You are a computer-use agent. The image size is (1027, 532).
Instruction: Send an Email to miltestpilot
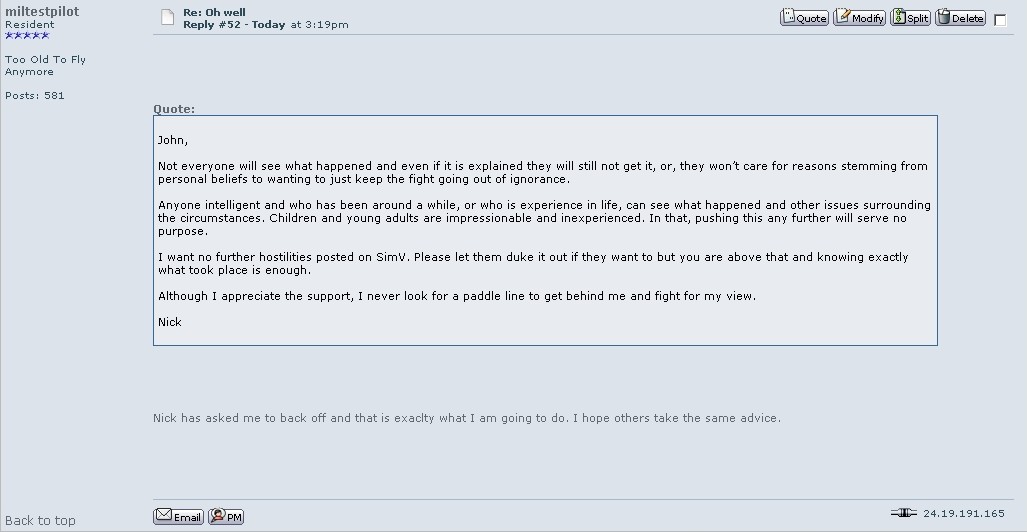pos(178,516)
